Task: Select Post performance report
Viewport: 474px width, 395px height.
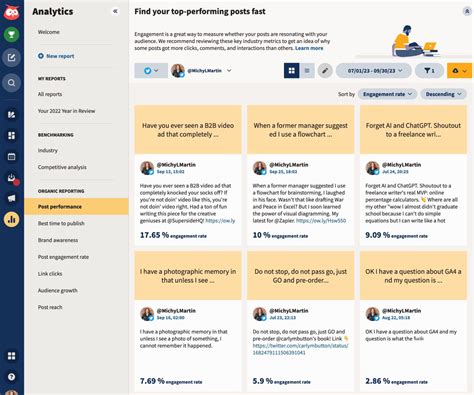Action: pyautogui.click(x=76, y=206)
